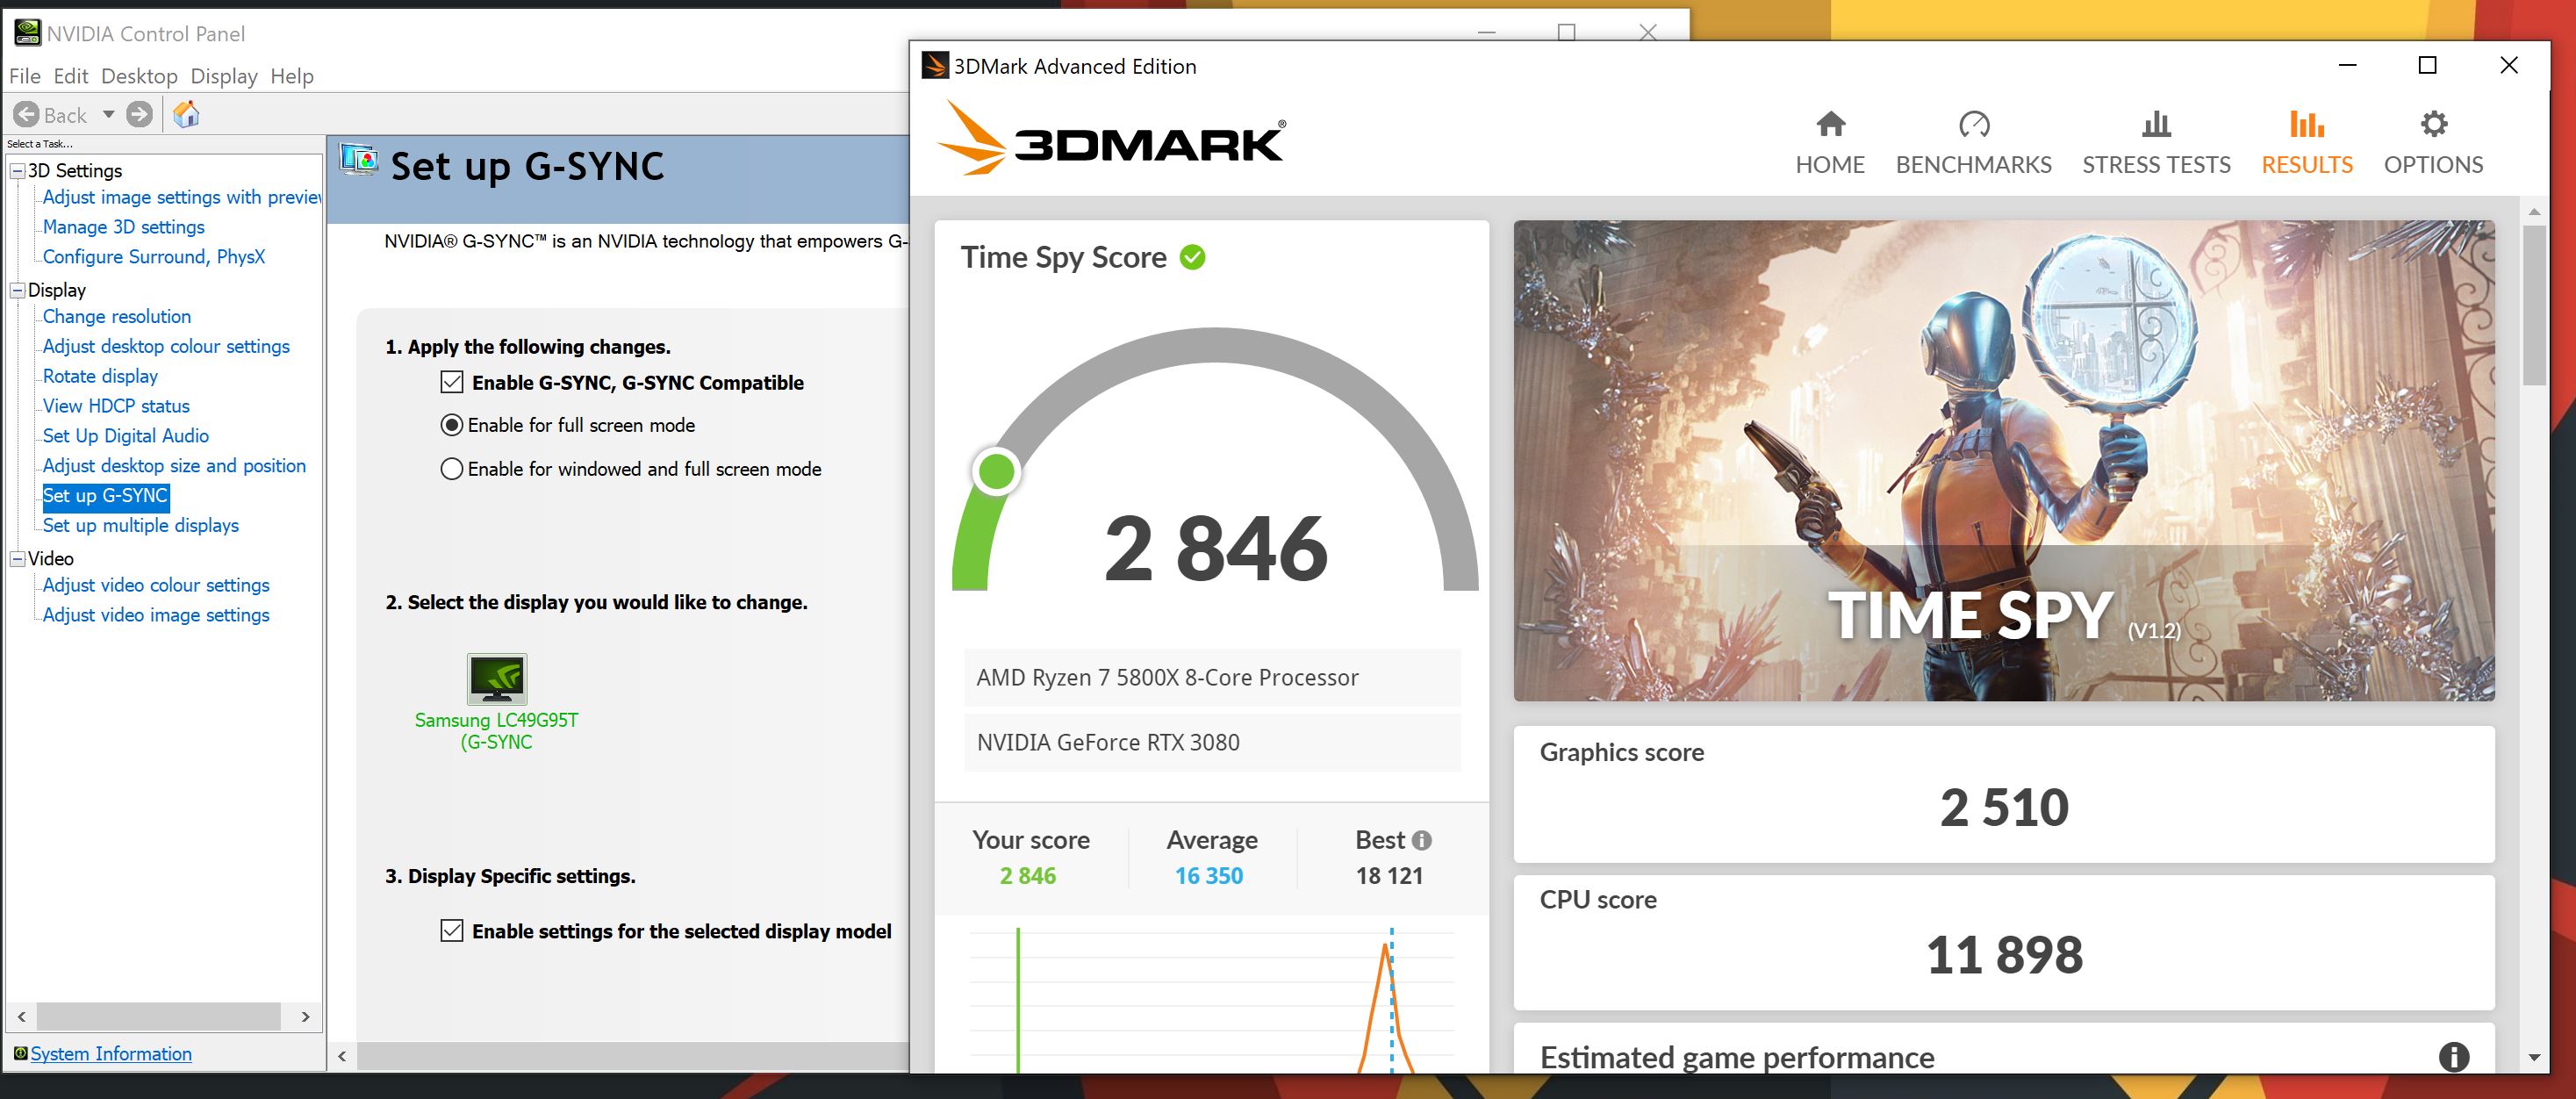The height and width of the screenshot is (1099, 2576).
Task: Click the 3DMark title bar app icon
Action: point(934,66)
